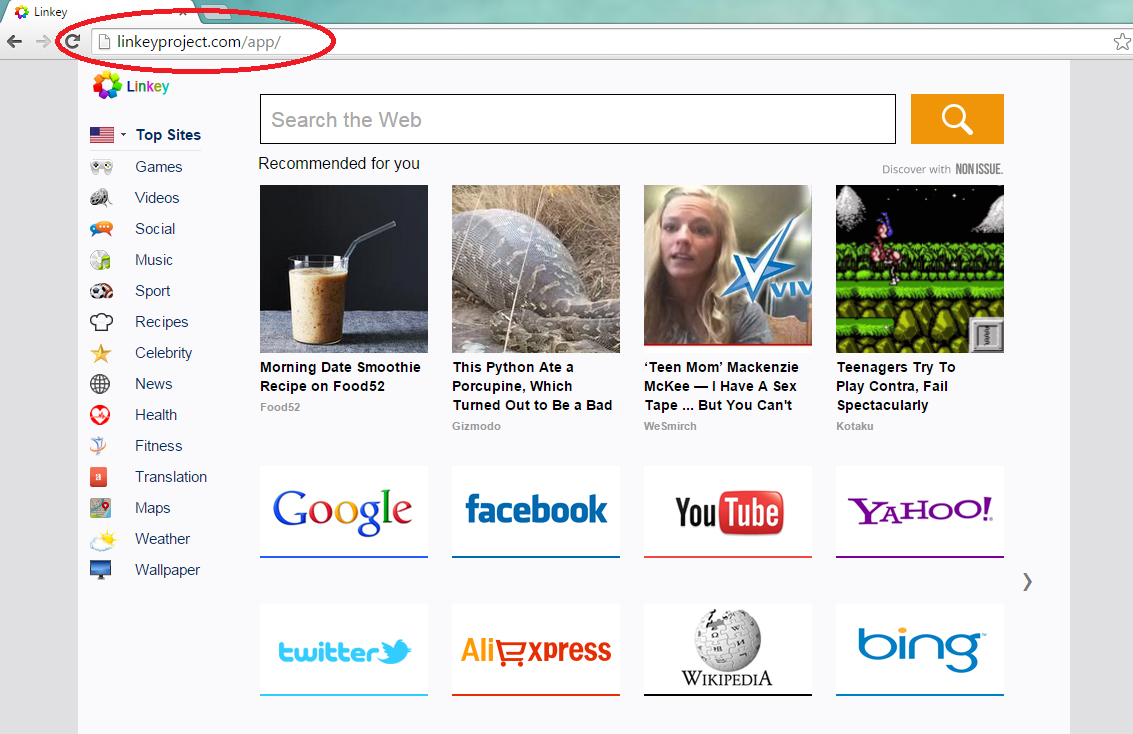Viewport: 1133px width, 734px height.
Task: Click the Sport balls icon
Action: click(101, 290)
